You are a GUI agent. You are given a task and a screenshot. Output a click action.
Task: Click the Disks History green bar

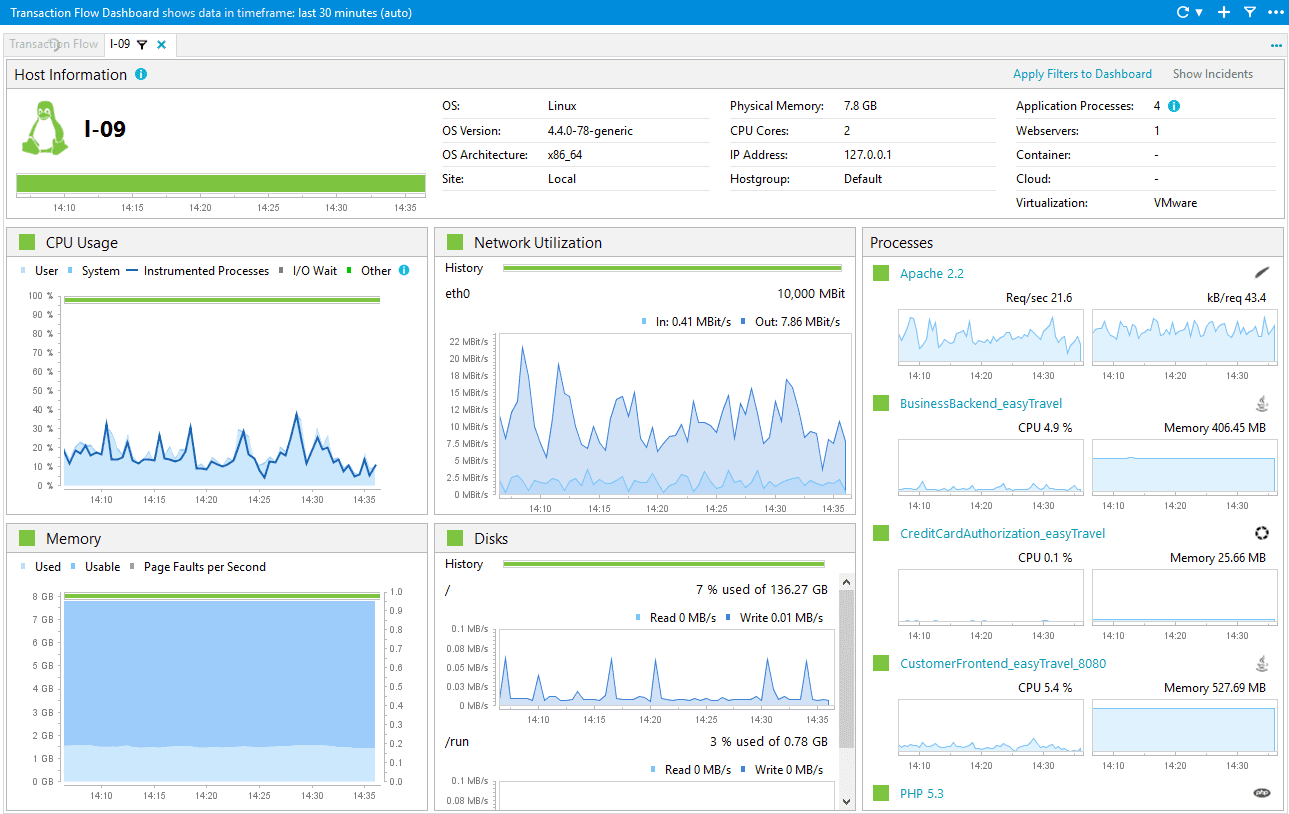coord(664,564)
